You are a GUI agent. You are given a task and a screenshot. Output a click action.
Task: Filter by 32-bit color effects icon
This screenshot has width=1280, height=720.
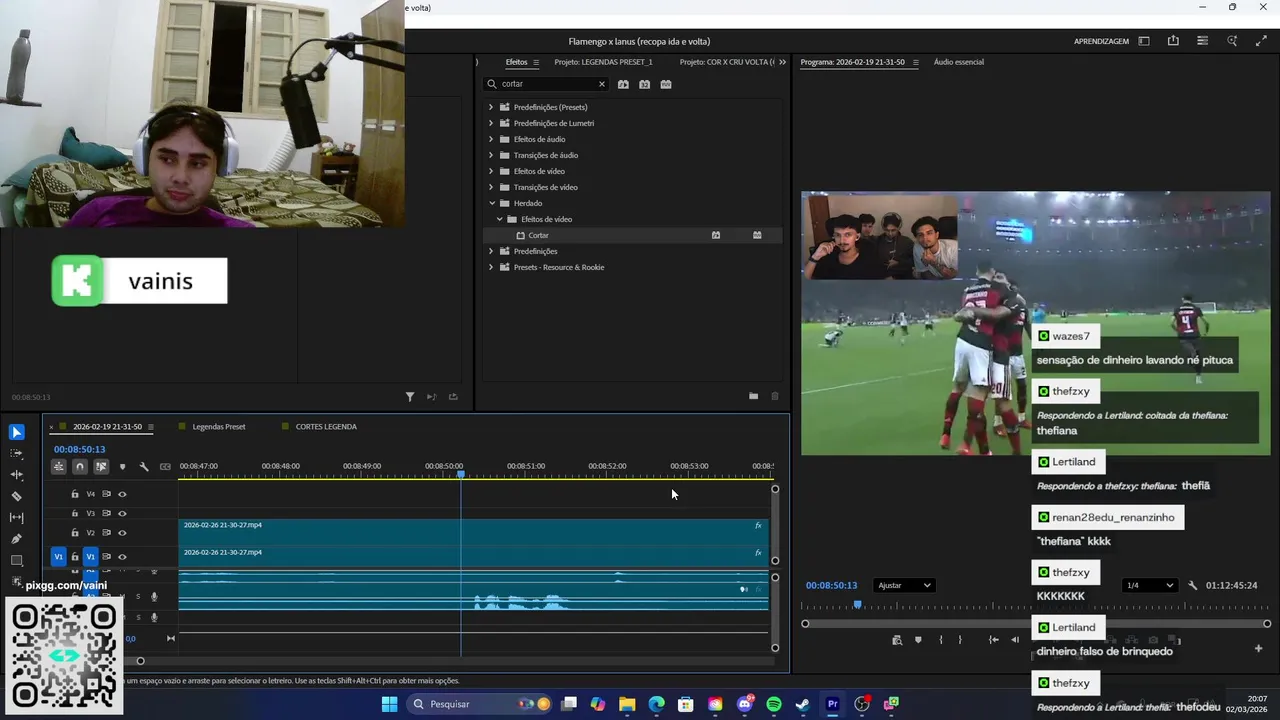(x=644, y=84)
